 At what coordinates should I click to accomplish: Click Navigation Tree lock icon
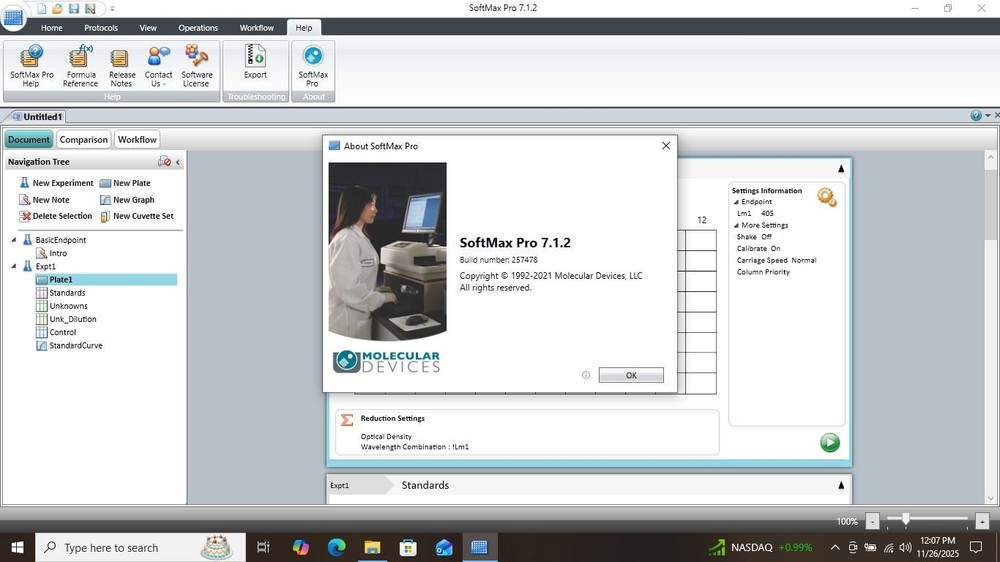(165, 161)
